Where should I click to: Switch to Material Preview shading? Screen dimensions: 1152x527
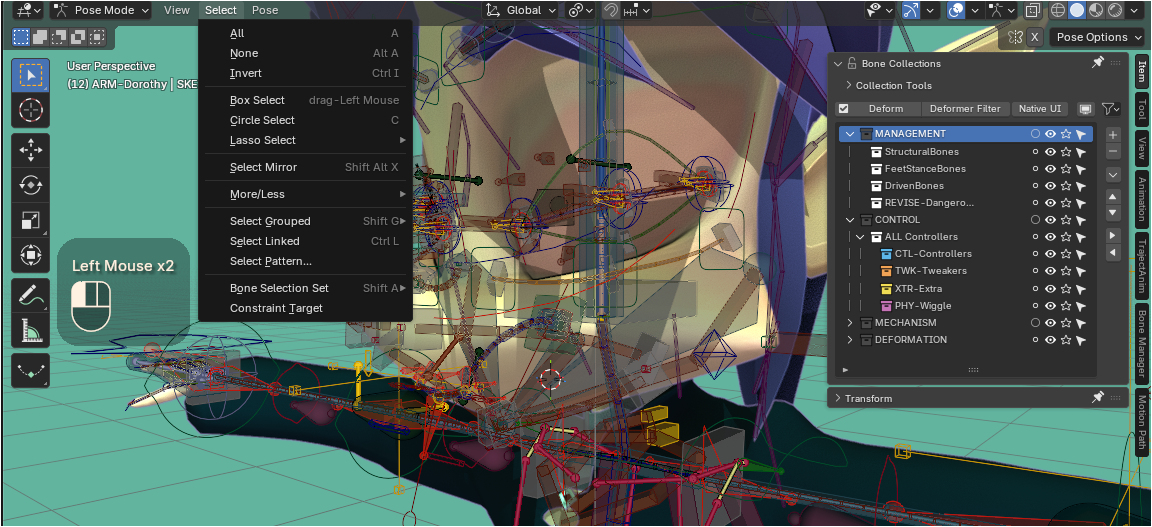coord(1096,10)
